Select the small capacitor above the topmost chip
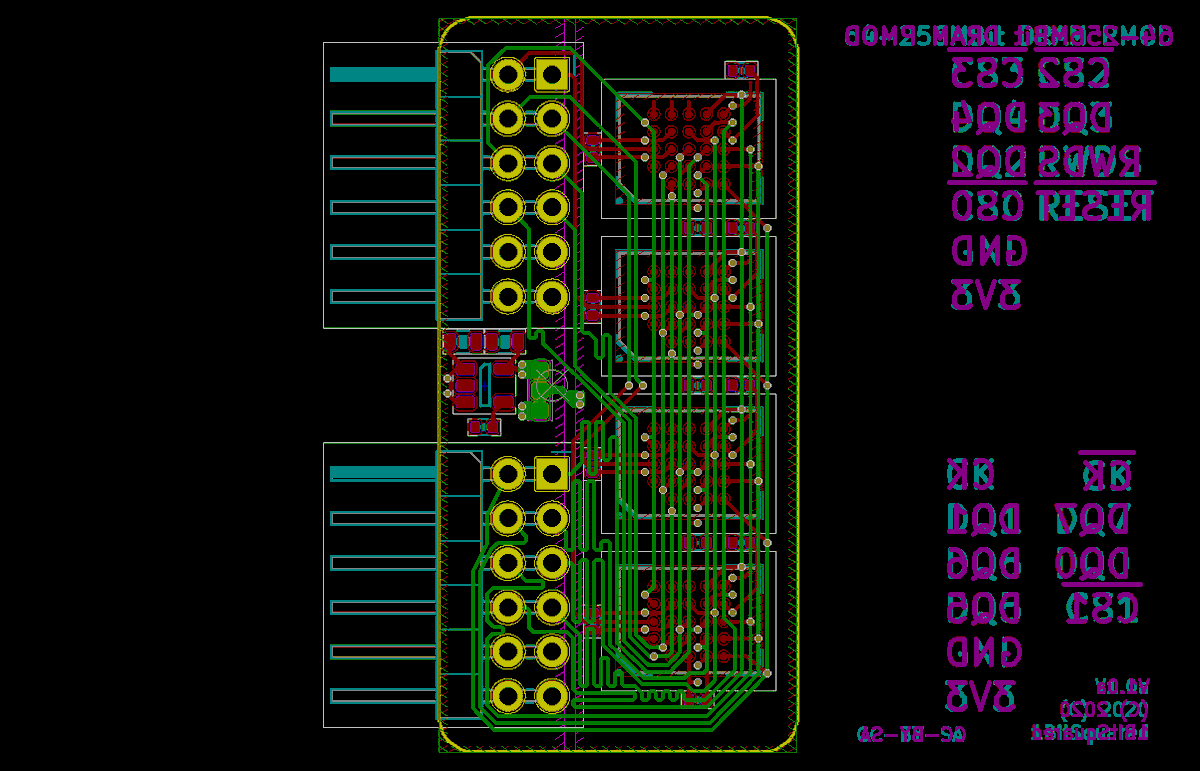This screenshot has height=771, width=1200. click(741, 70)
